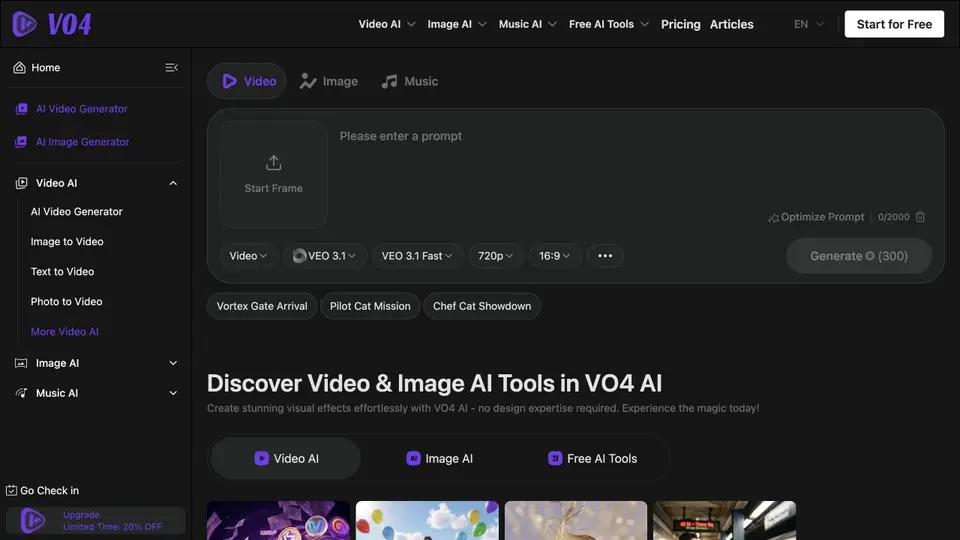Clear prompt using the trash icon
The image size is (960, 540).
[920, 217]
